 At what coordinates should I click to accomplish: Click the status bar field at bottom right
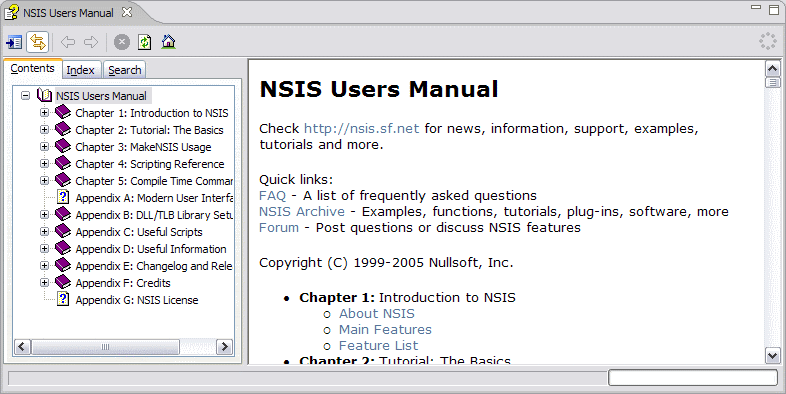pyautogui.click(x=693, y=377)
